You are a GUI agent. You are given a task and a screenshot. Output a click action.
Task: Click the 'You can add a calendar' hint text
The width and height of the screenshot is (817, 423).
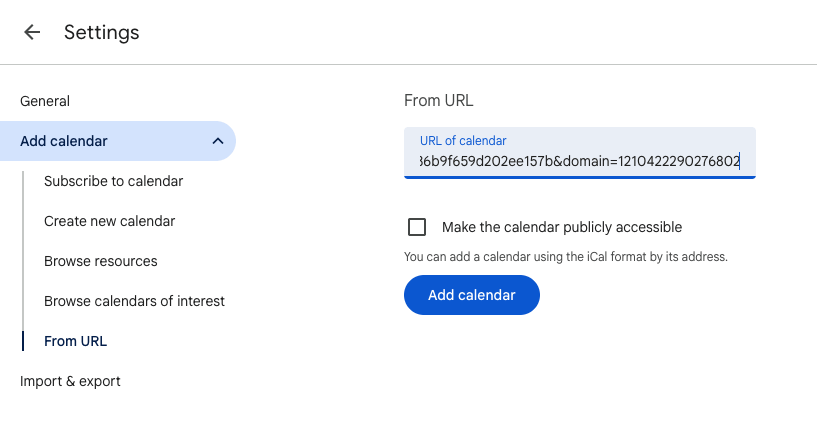566,257
